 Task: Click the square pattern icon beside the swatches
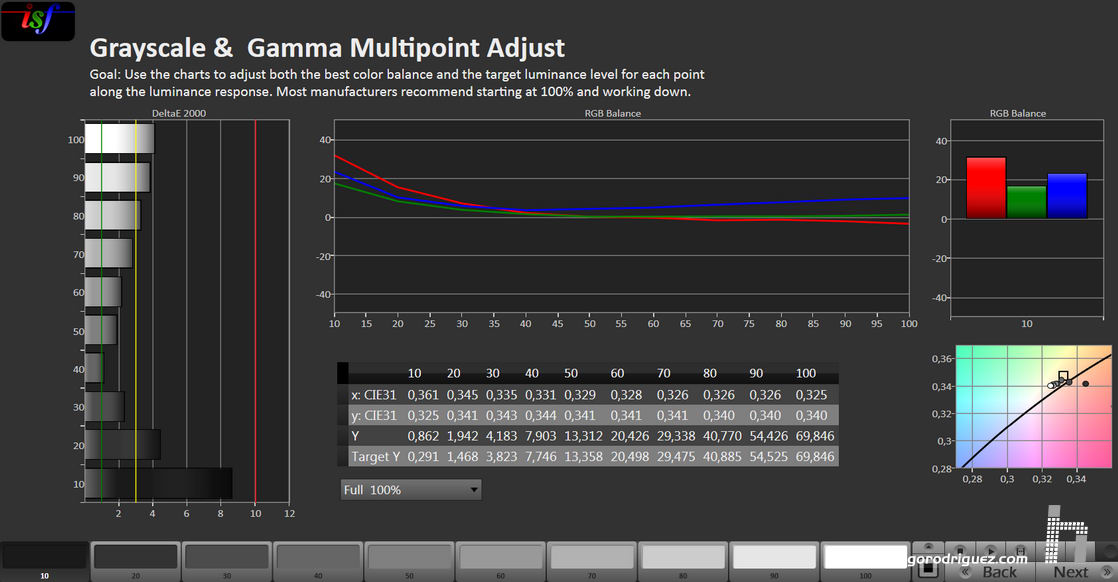[928, 569]
